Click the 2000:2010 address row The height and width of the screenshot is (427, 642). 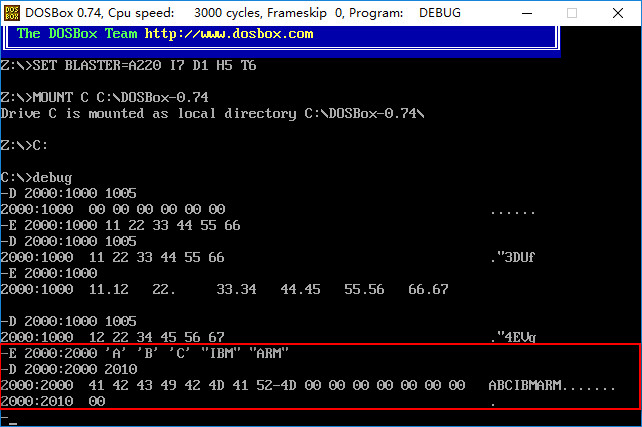point(52,401)
